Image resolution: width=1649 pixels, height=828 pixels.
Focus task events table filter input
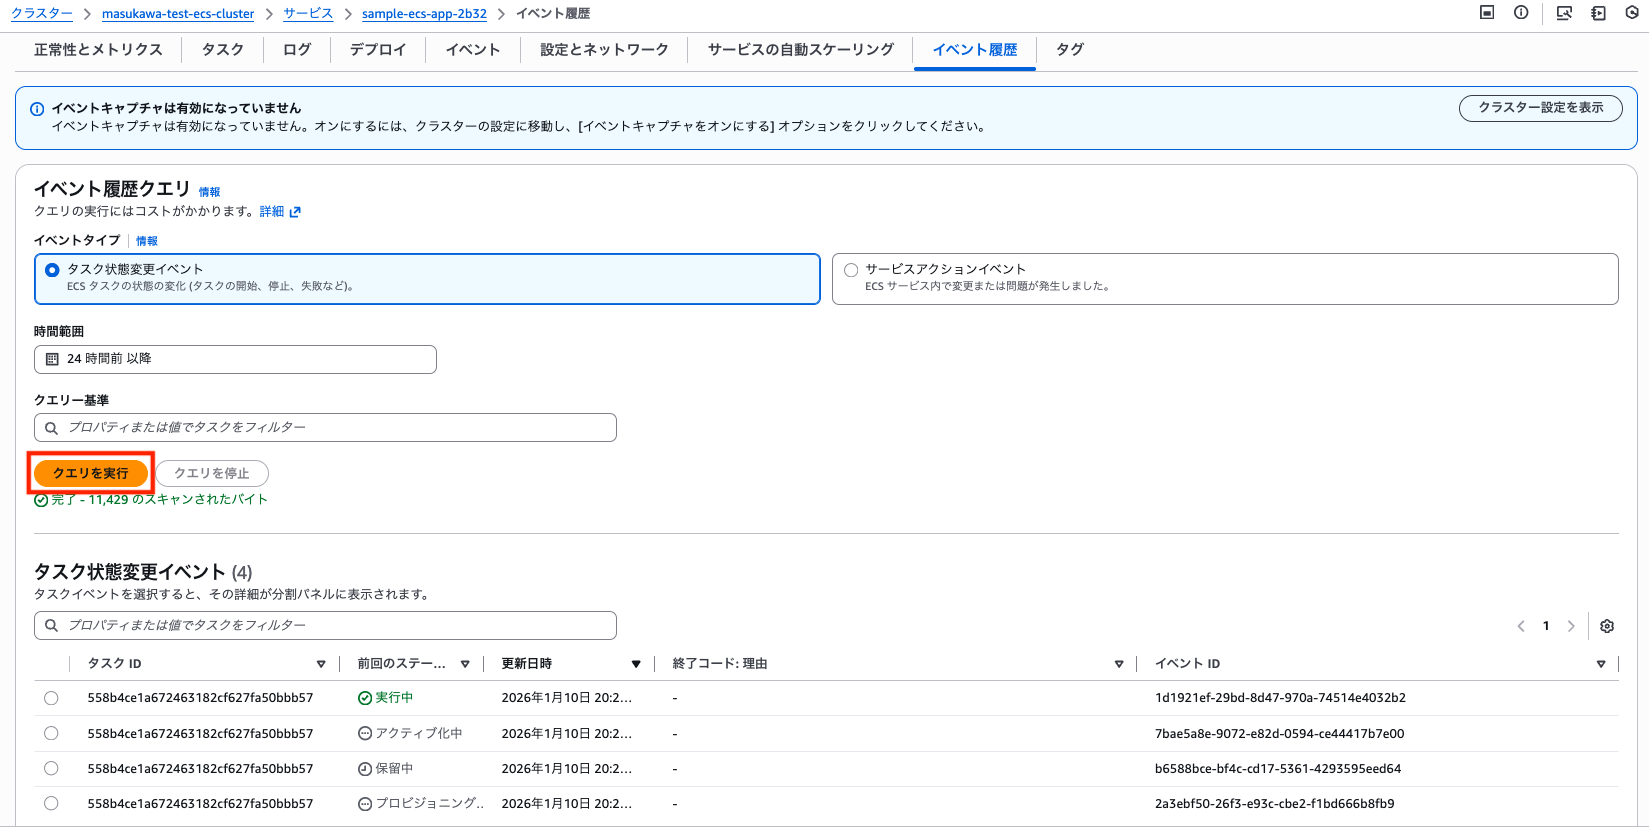point(325,626)
